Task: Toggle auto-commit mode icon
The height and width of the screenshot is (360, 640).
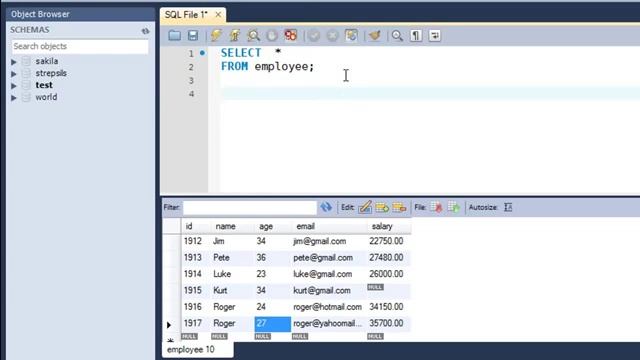Action: tap(351, 36)
